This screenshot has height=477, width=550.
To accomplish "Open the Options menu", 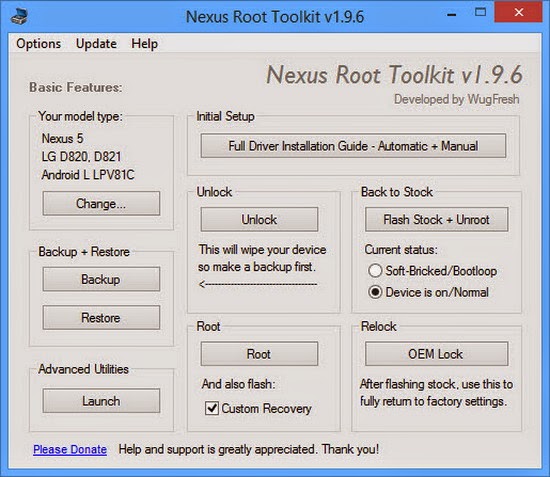I will click(39, 44).
